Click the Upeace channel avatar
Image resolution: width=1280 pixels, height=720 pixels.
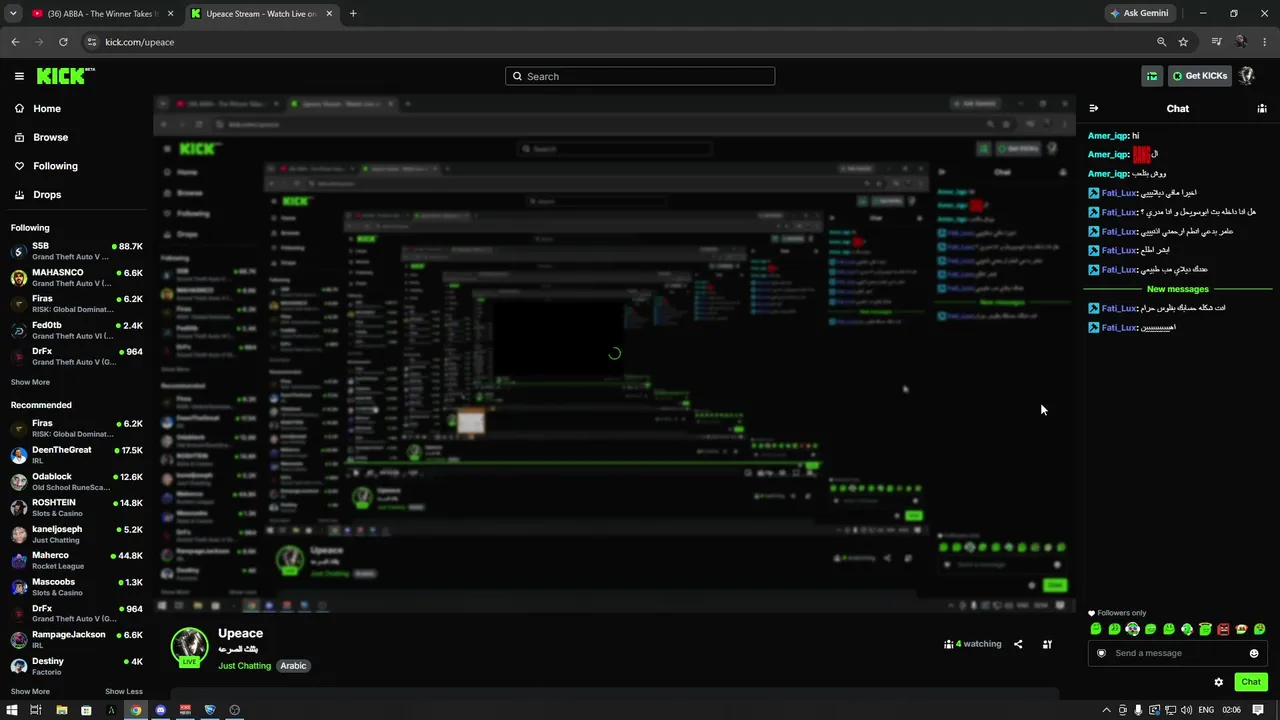click(x=189, y=646)
